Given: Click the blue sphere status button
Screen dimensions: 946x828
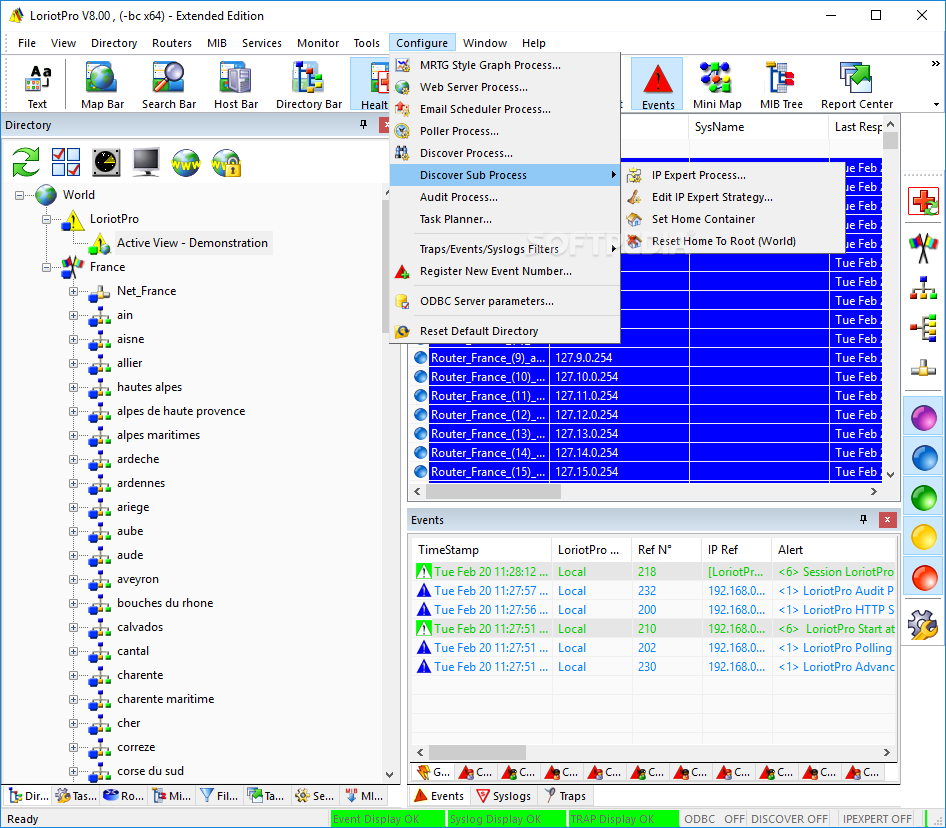Looking at the screenshot, I should (924, 458).
